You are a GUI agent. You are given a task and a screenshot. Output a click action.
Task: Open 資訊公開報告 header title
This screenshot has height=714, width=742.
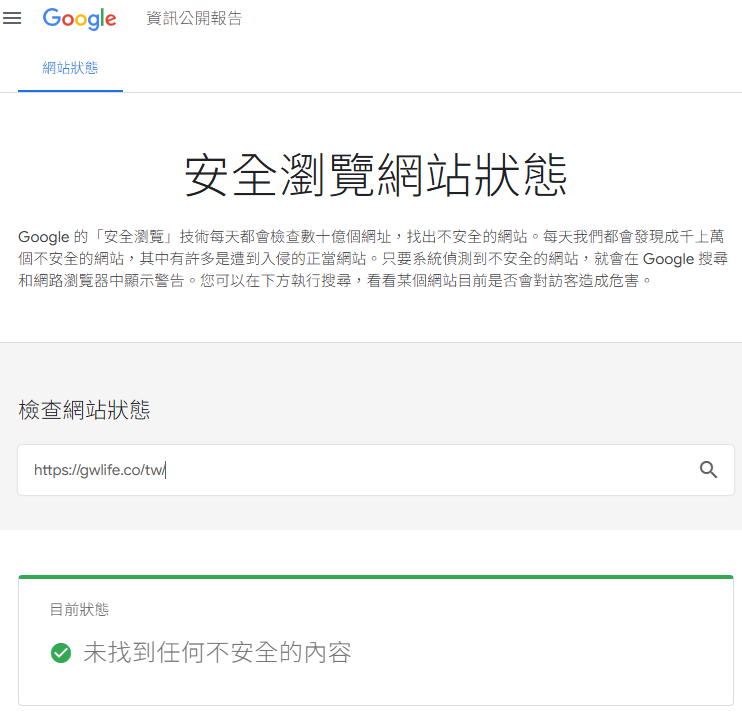point(194,18)
